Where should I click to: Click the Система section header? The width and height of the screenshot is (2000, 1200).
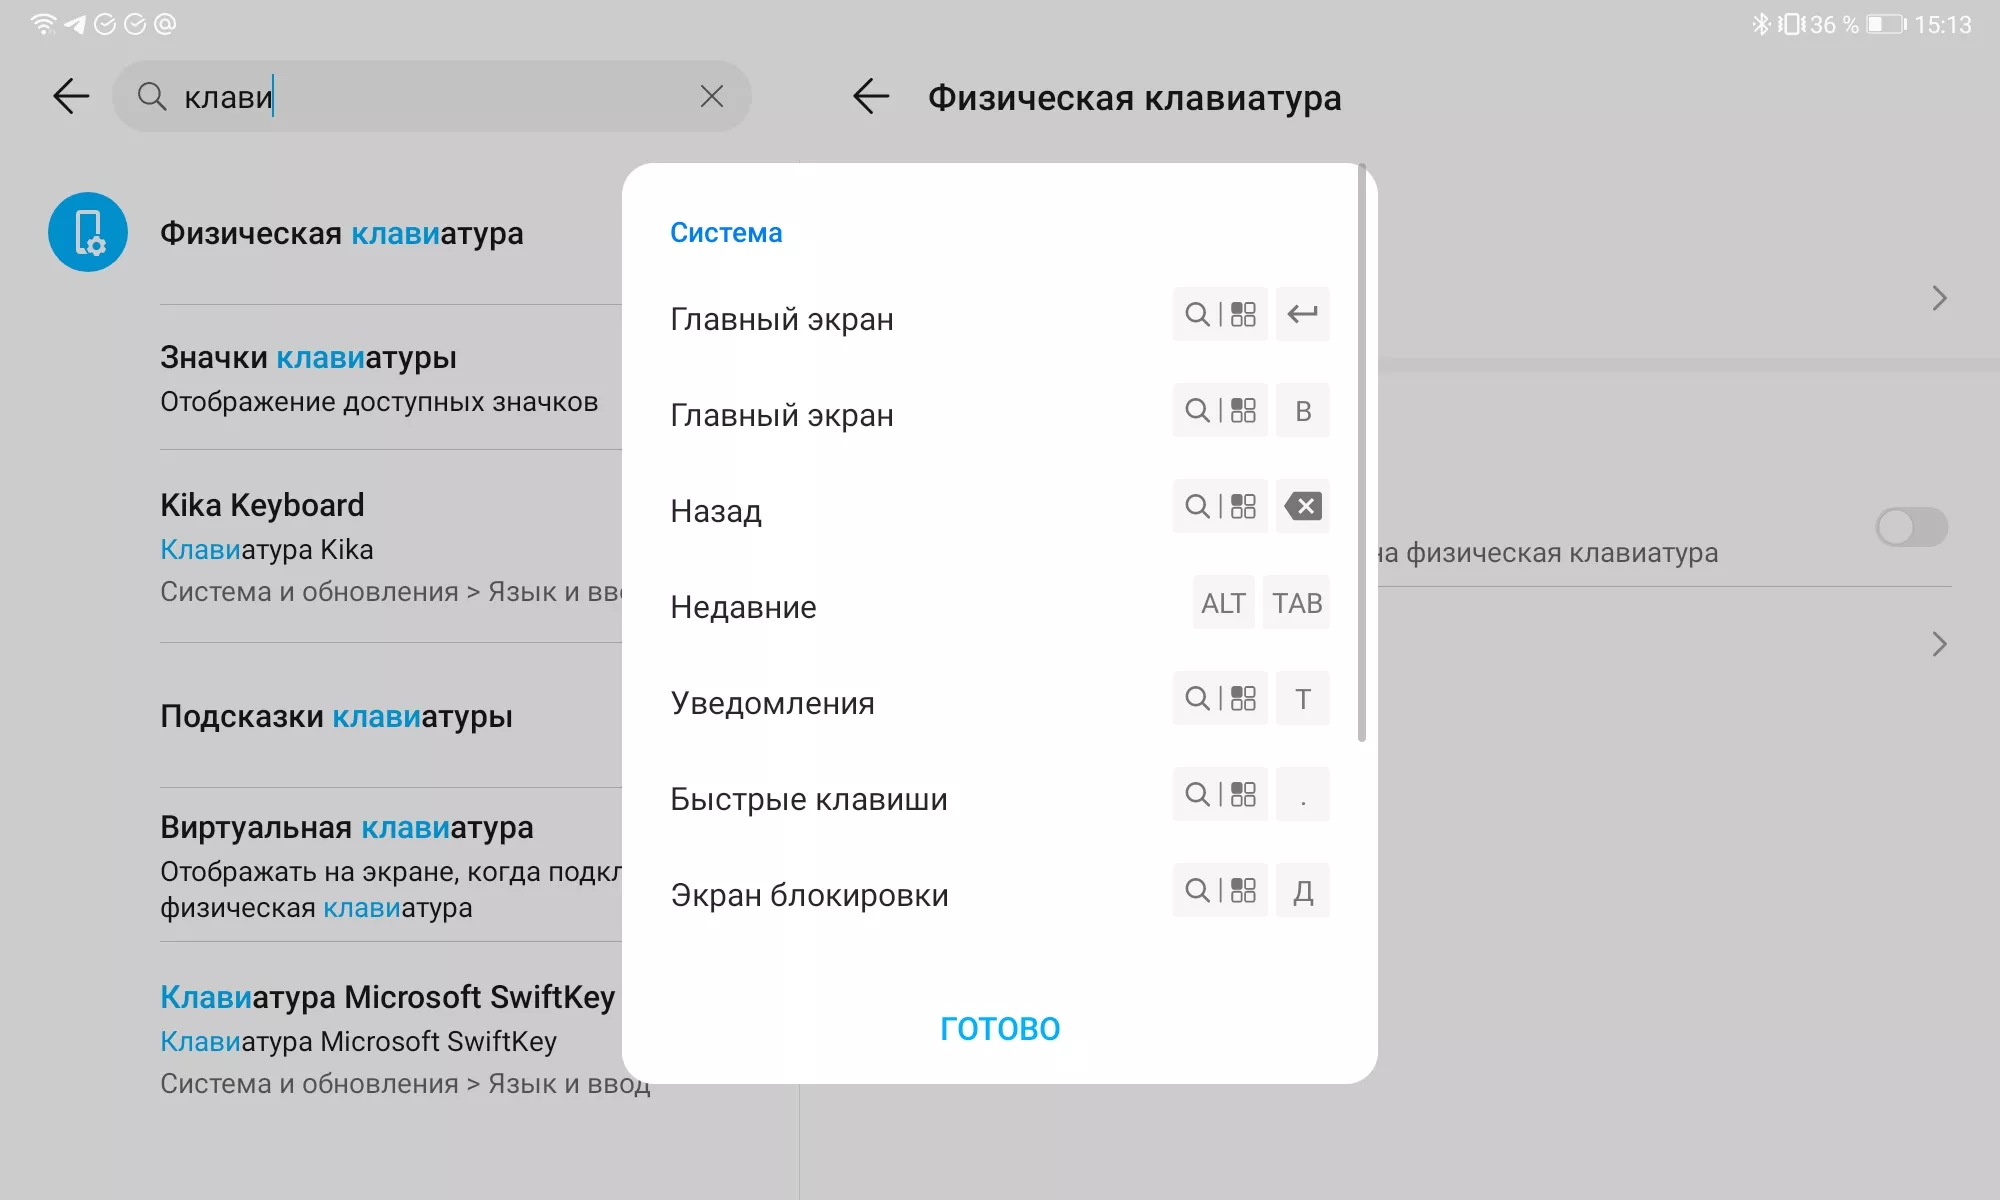726,232
